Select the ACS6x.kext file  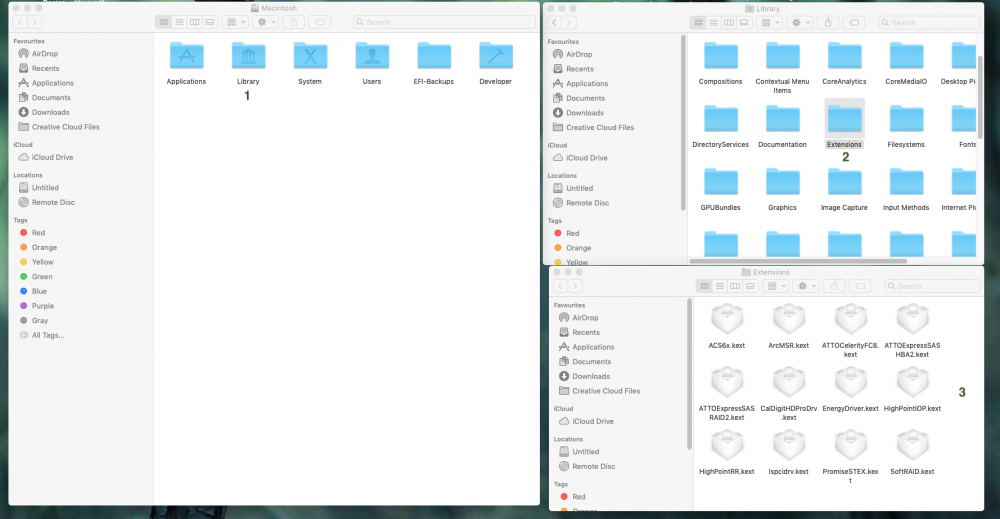[x=727, y=319]
